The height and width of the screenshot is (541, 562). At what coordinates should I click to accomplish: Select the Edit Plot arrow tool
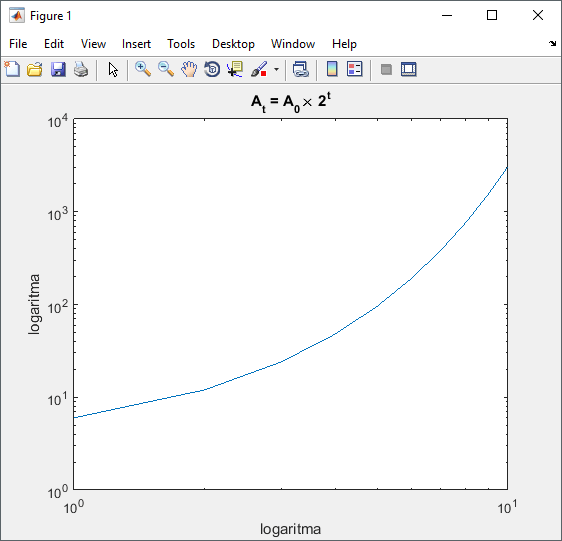click(113, 70)
